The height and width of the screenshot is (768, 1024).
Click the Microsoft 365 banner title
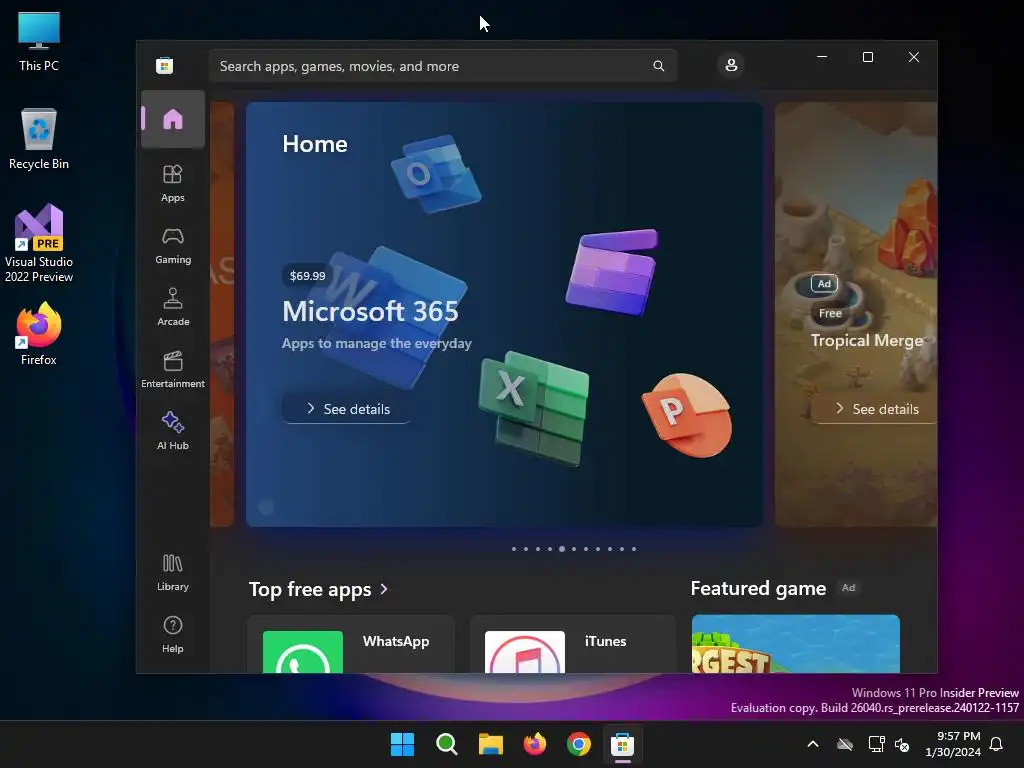pyautogui.click(x=370, y=311)
